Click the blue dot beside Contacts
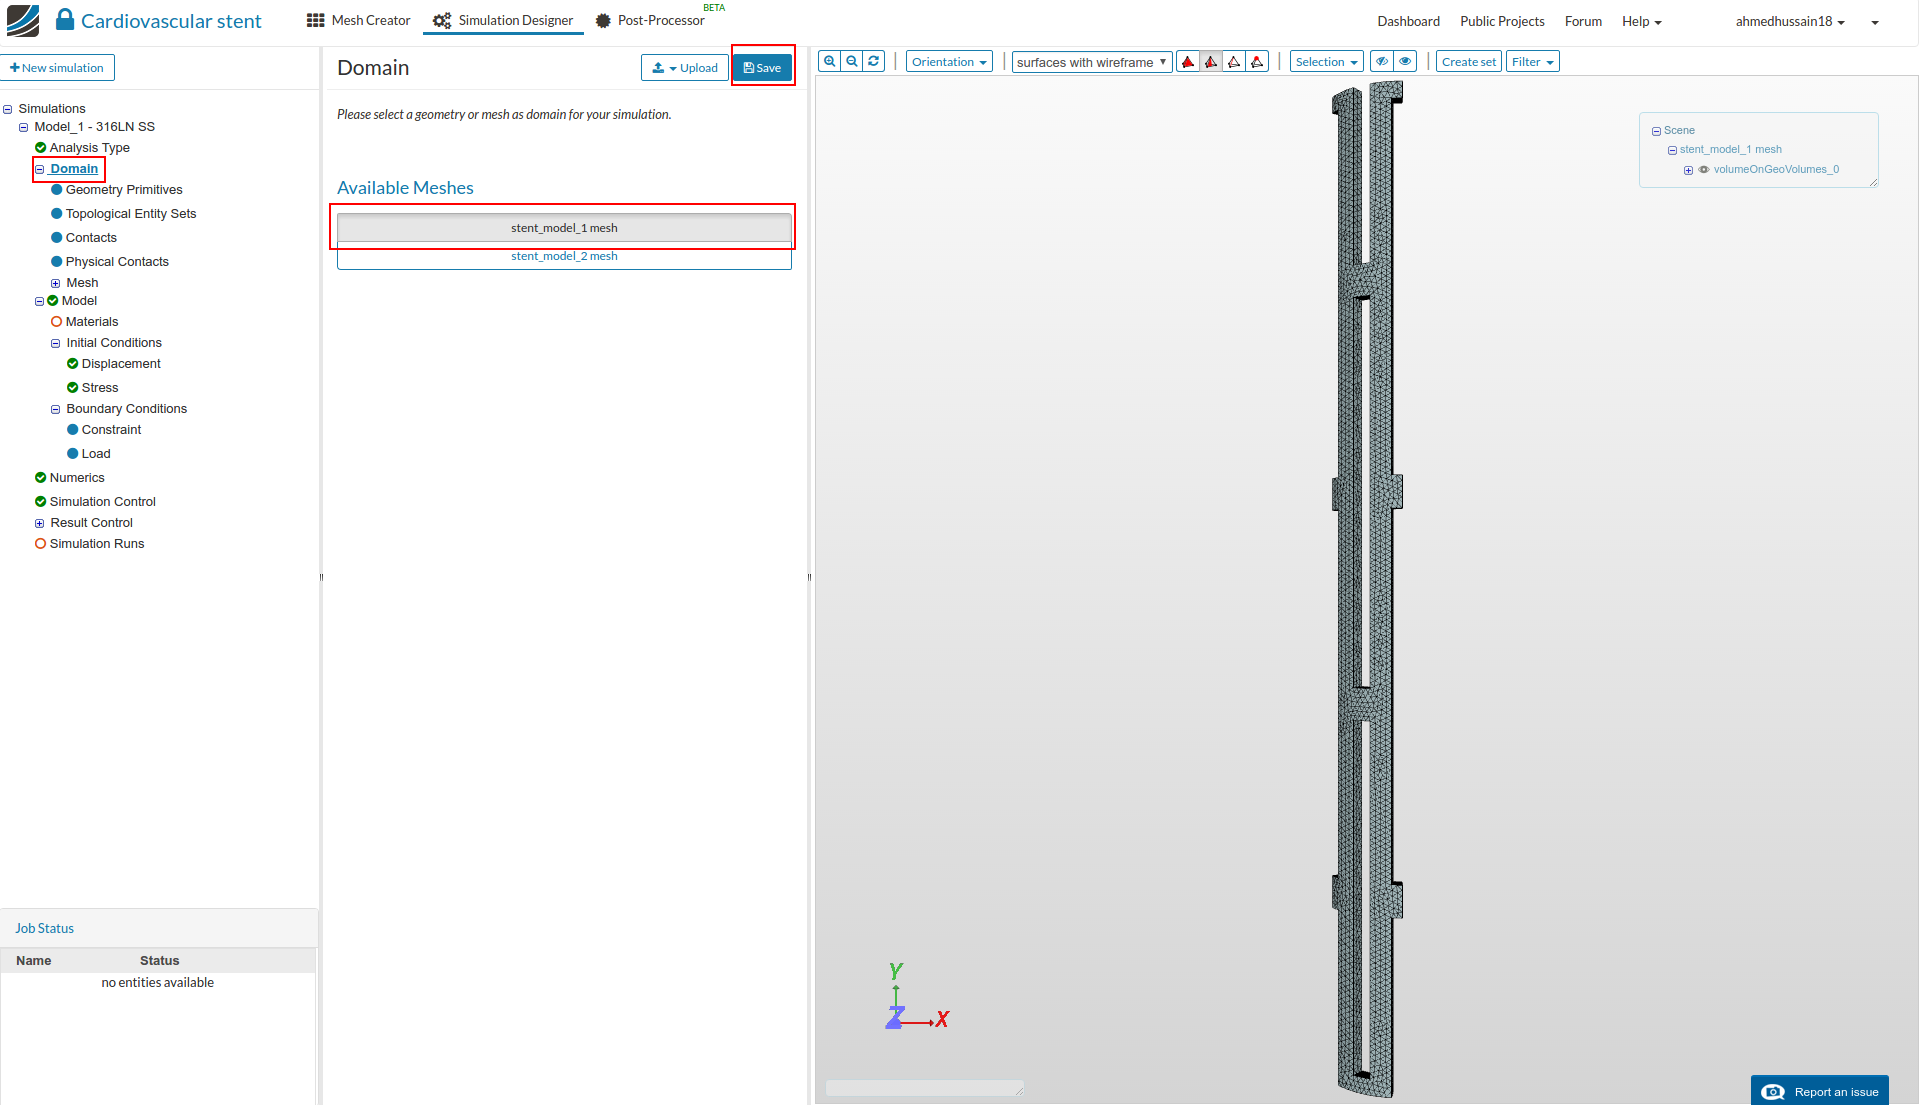 (x=57, y=238)
